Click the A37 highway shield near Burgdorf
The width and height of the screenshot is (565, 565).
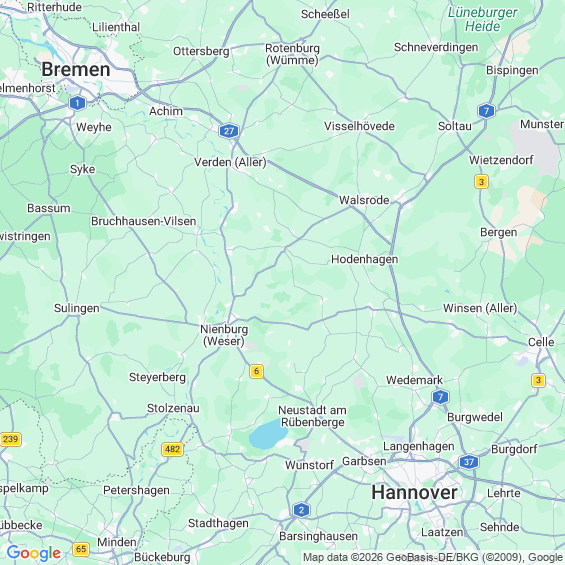pos(468,462)
